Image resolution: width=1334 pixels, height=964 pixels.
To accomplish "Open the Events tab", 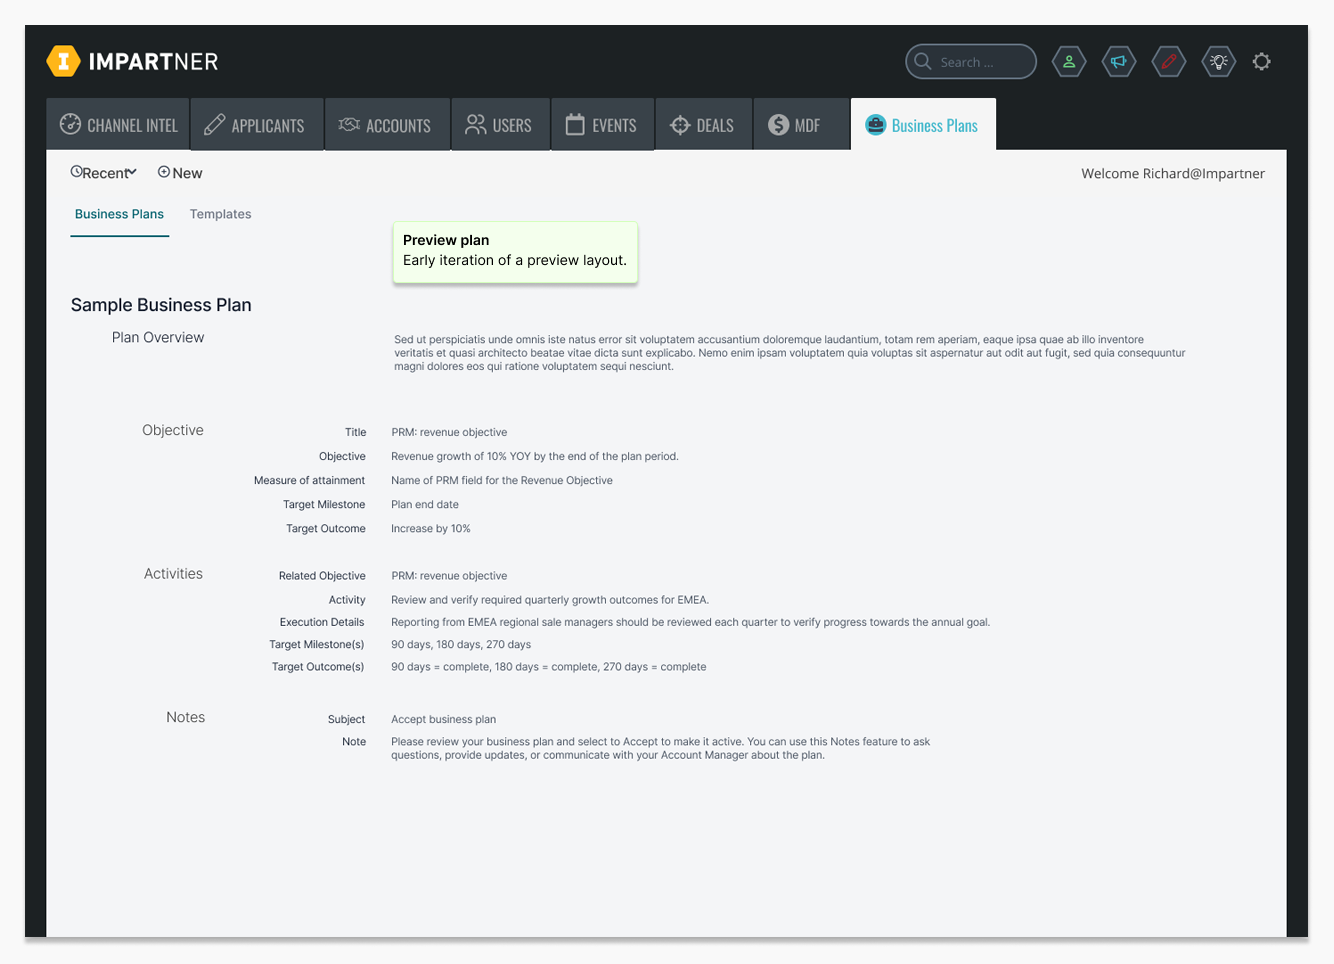I will (x=602, y=125).
